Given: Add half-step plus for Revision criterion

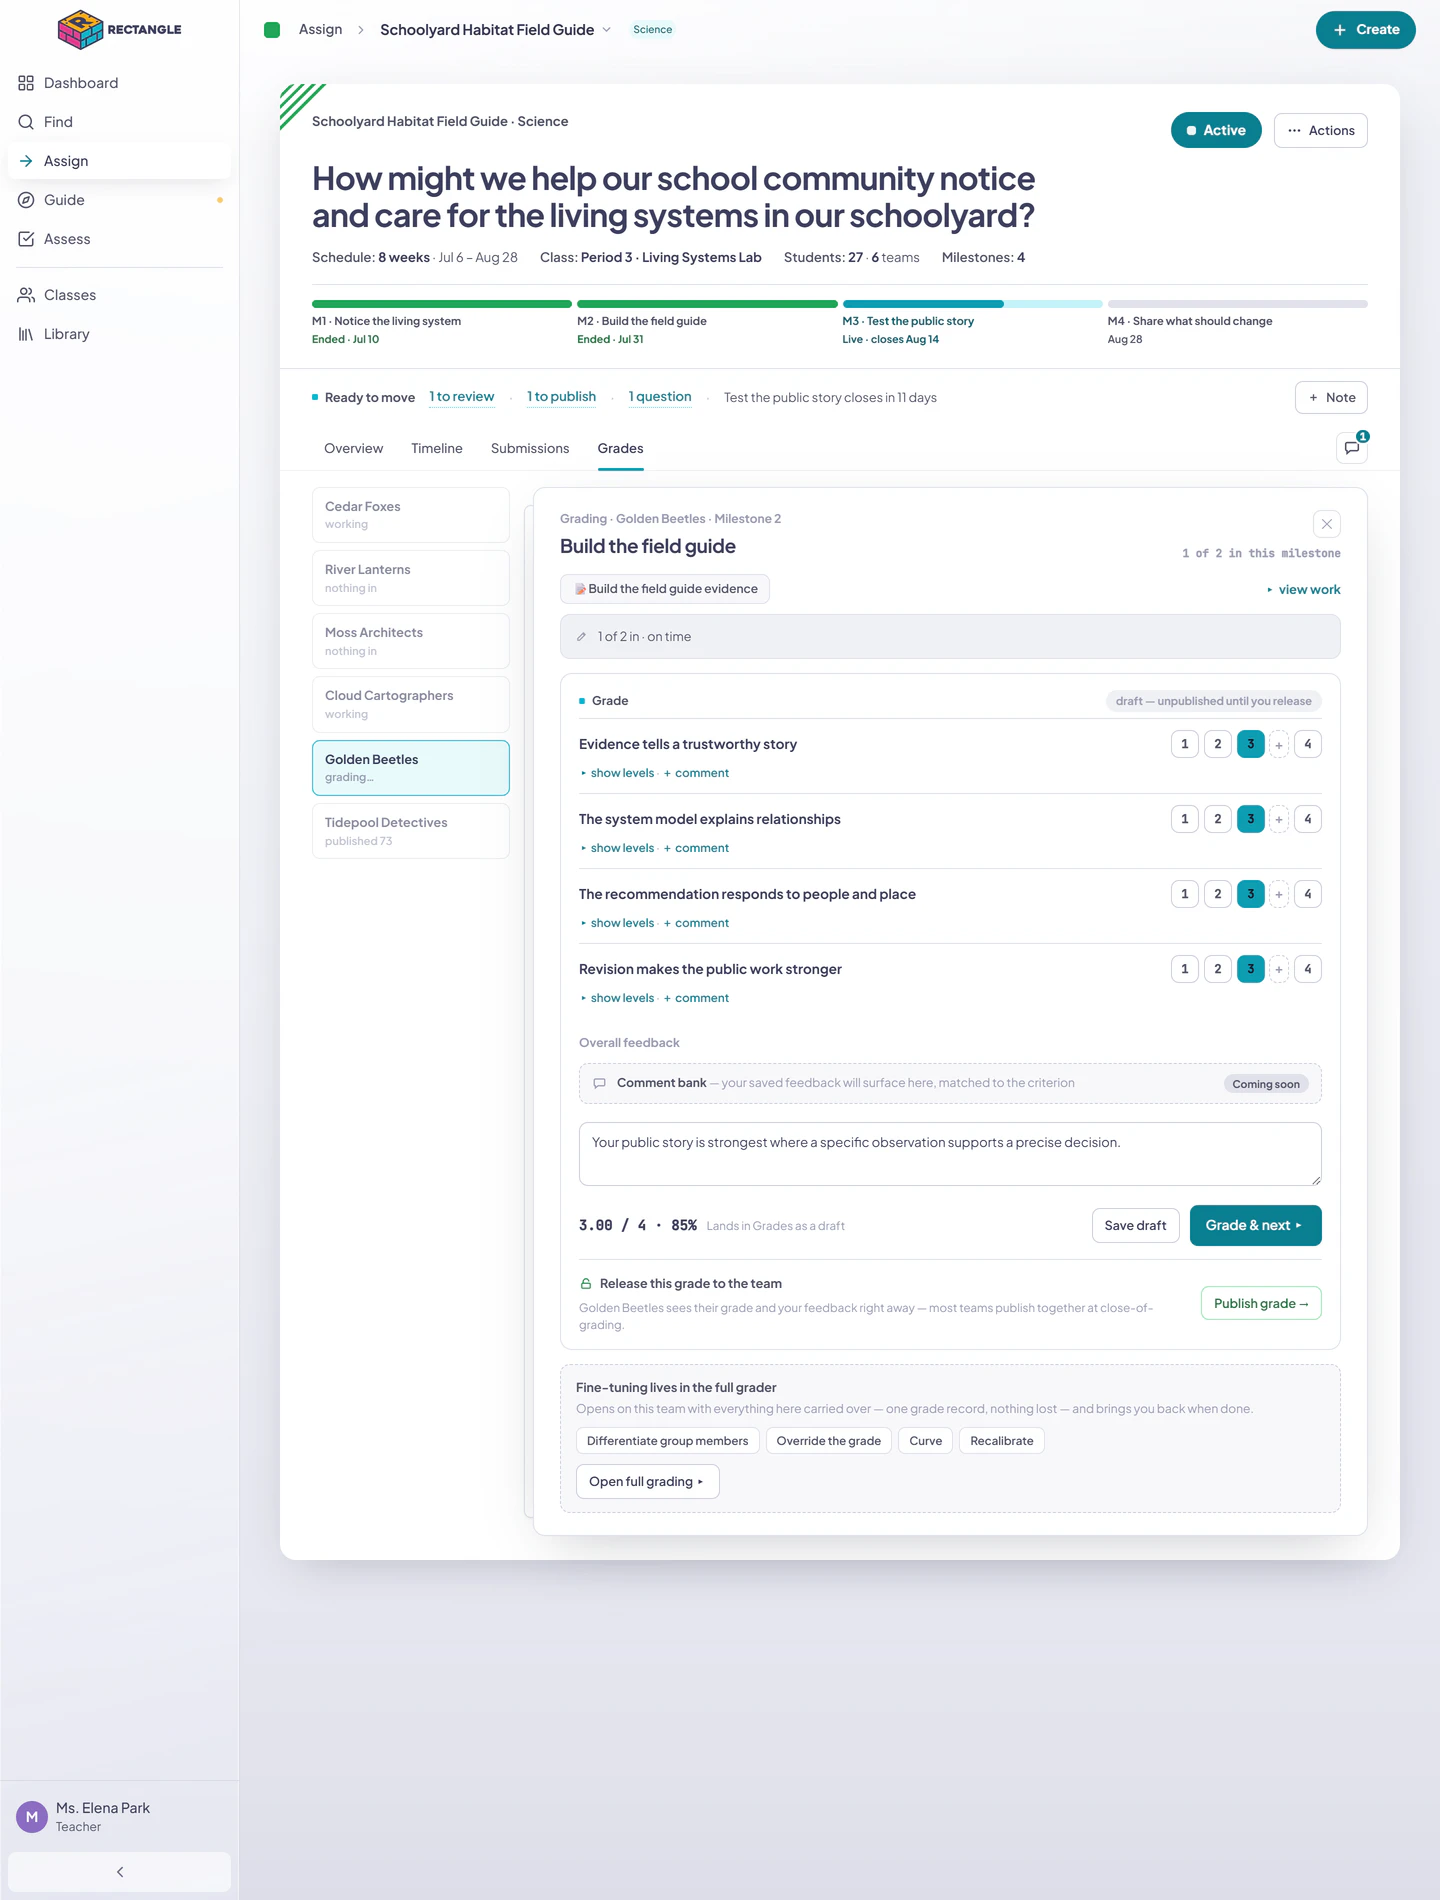Looking at the screenshot, I should coord(1279,970).
